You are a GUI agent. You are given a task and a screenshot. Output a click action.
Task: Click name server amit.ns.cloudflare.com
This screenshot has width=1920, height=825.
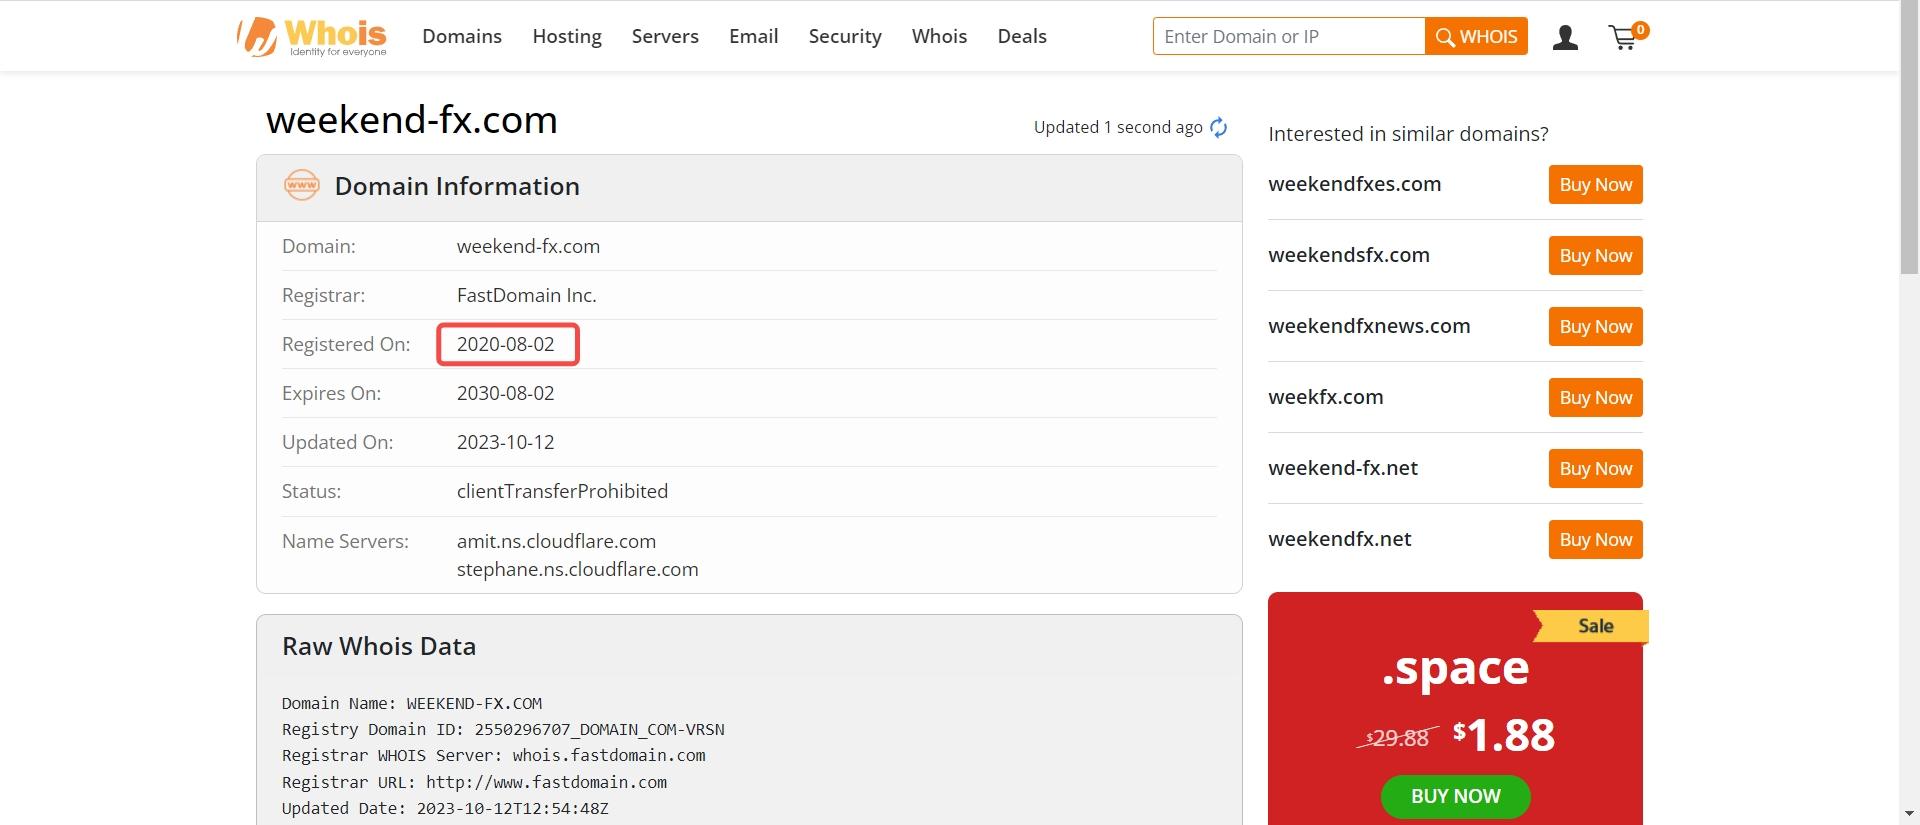(x=556, y=541)
